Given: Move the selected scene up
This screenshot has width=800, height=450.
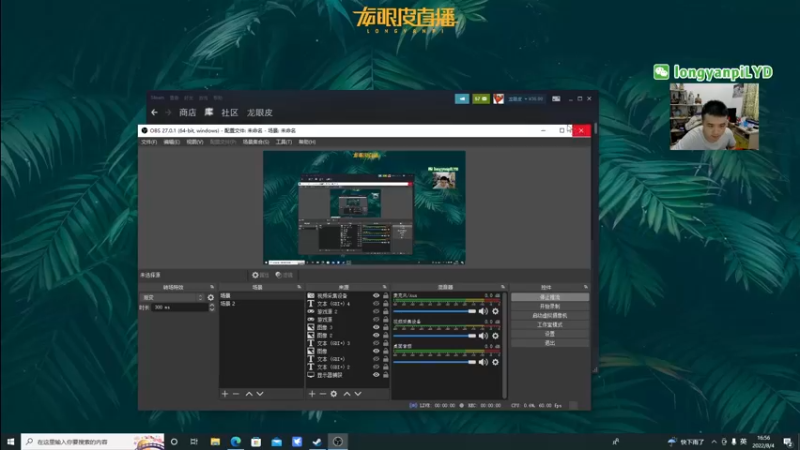Looking at the screenshot, I should (x=249, y=394).
